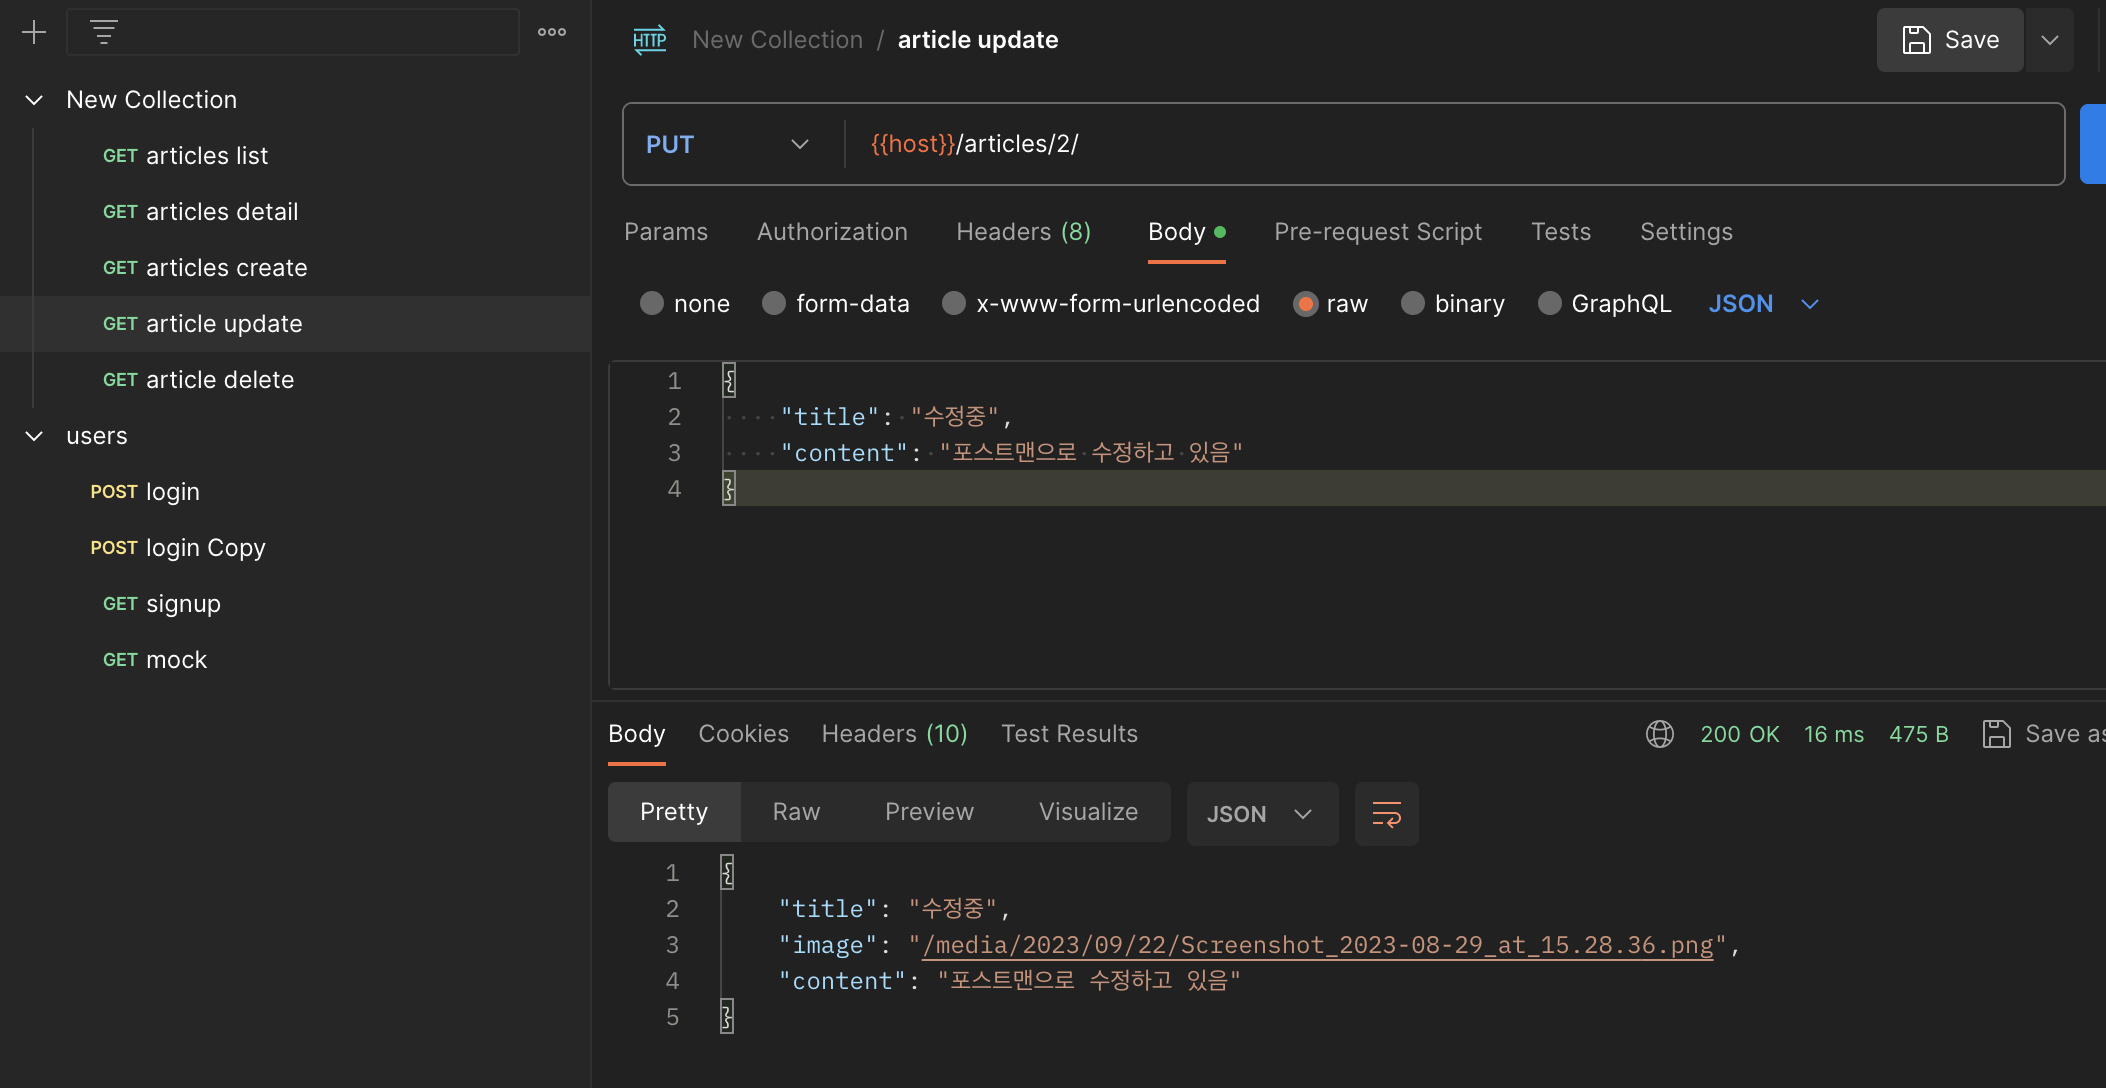Screen dimensions: 2106x1088
Task: Click the Save response disk icon
Action: (1996, 734)
